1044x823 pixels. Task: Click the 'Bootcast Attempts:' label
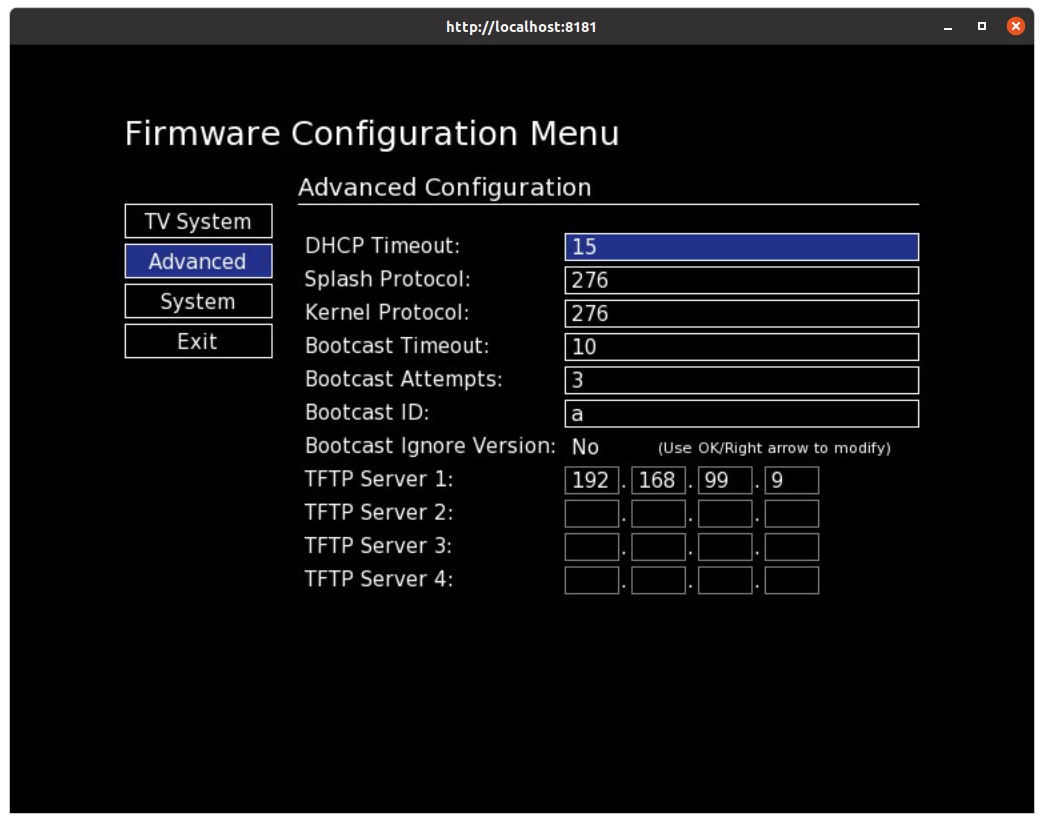point(403,379)
